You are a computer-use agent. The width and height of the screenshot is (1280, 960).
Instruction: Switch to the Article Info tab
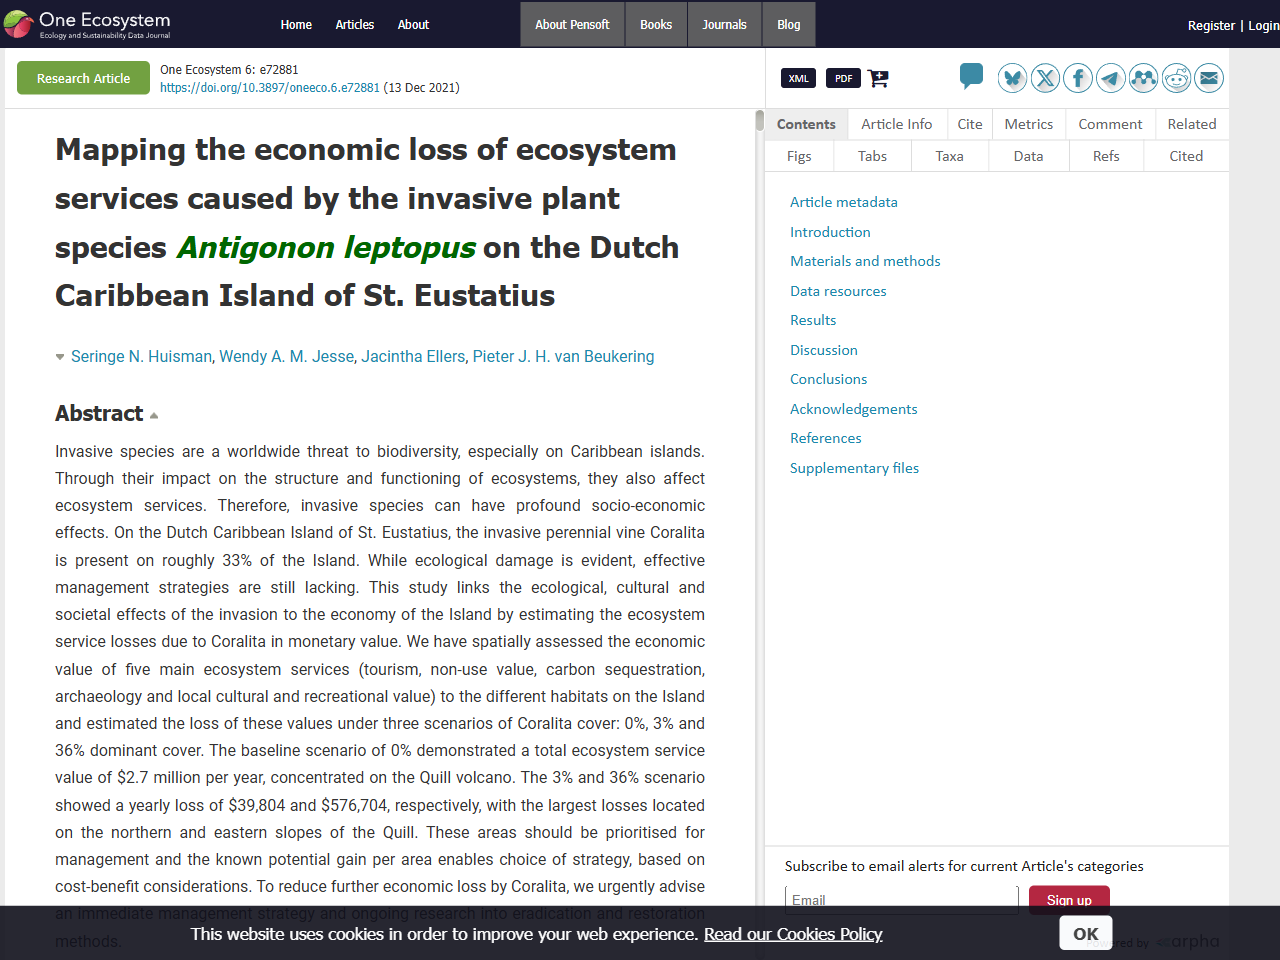coord(897,124)
